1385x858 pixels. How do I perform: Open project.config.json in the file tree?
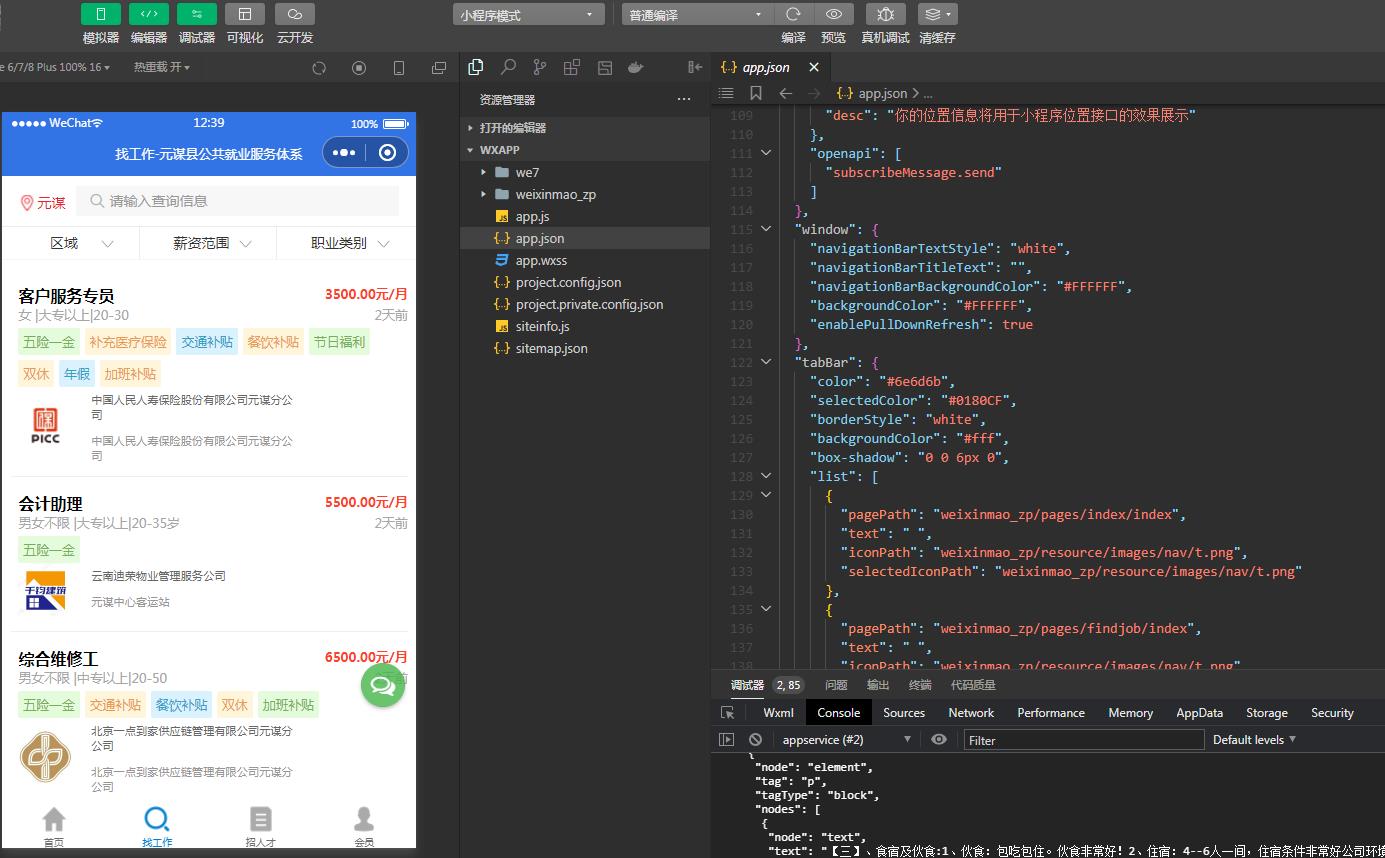pyautogui.click(x=568, y=282)
